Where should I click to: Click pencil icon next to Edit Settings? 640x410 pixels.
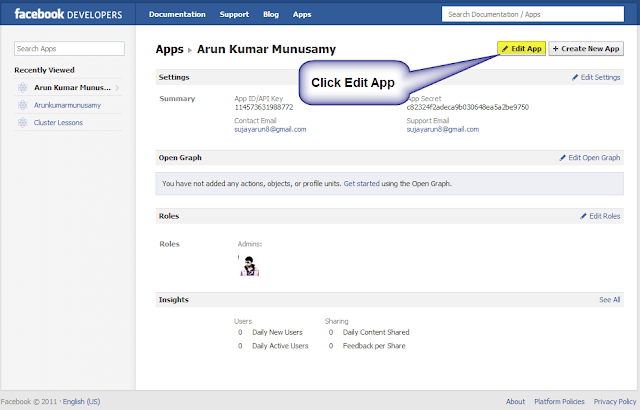pos(575,77)
